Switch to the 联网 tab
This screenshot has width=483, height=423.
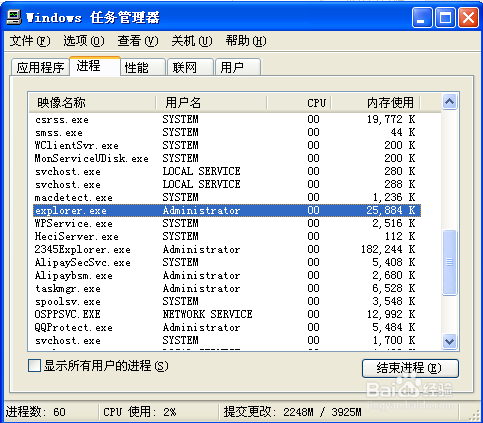(190, 68)
